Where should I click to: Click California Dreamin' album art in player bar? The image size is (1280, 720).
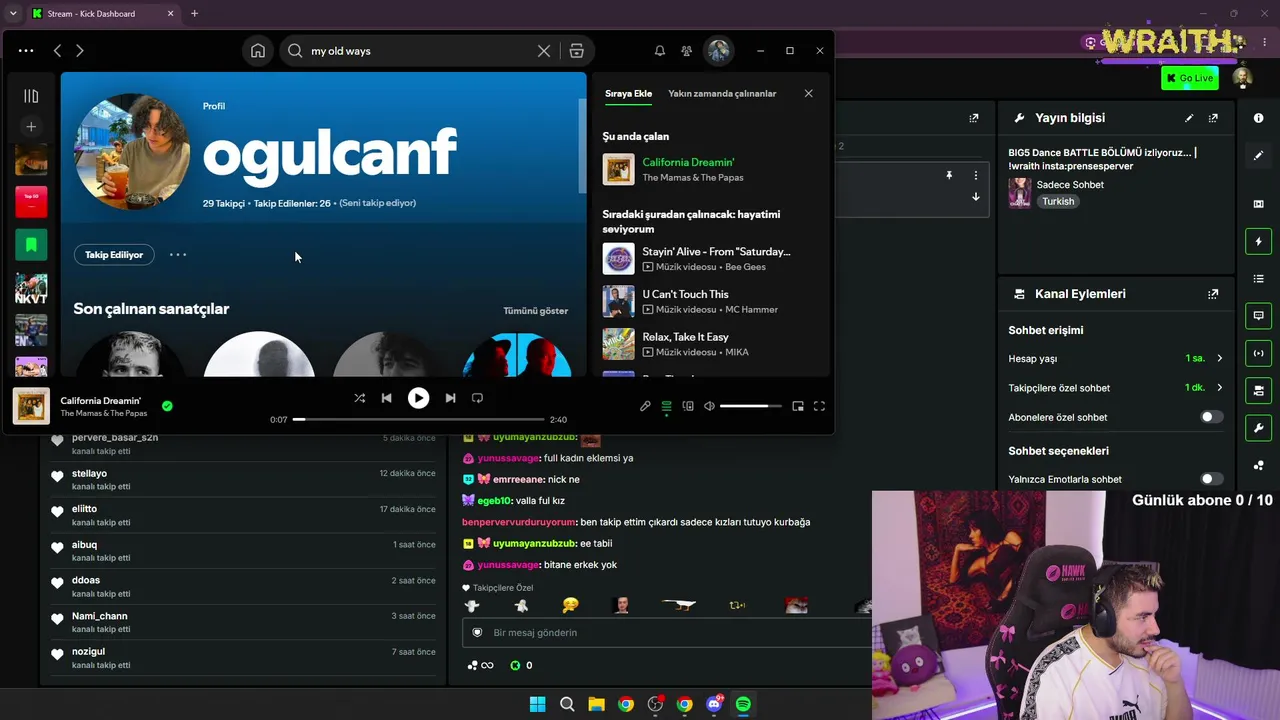click(x=31, y=406)
